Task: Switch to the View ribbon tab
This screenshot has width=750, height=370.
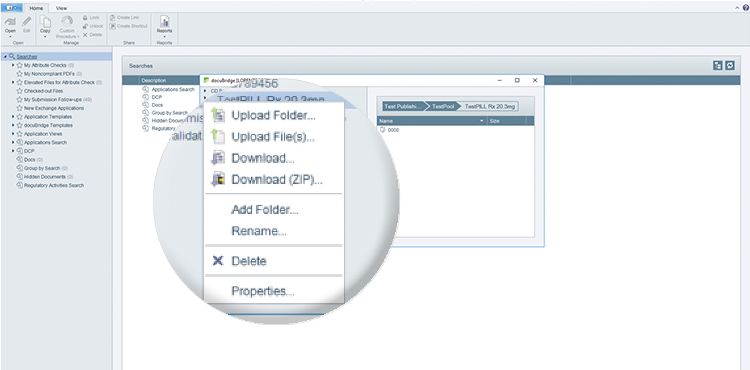Action: (x=61, y=8)
